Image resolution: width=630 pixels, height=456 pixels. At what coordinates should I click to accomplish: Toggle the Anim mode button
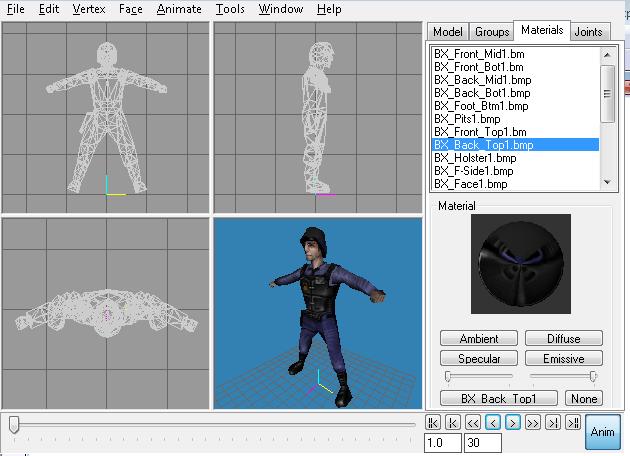coord(603,432)
